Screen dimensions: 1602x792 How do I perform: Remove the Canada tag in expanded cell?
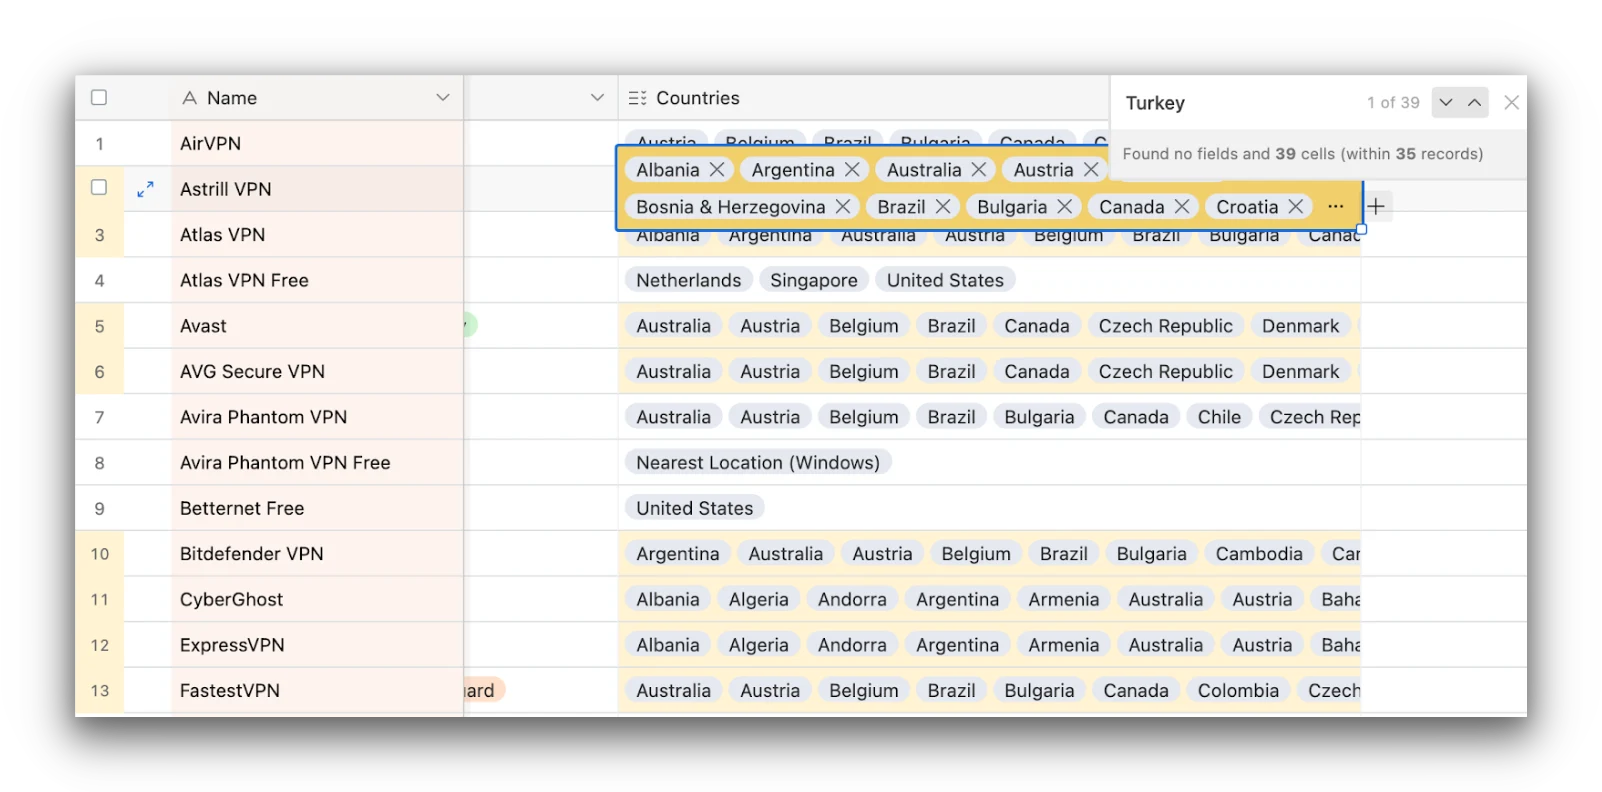click(x=1182, y=206)
